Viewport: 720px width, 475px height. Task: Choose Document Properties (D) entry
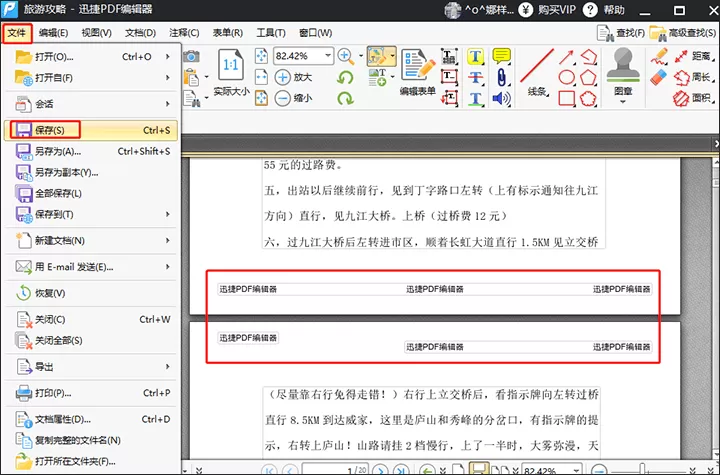tap(90, 419)
